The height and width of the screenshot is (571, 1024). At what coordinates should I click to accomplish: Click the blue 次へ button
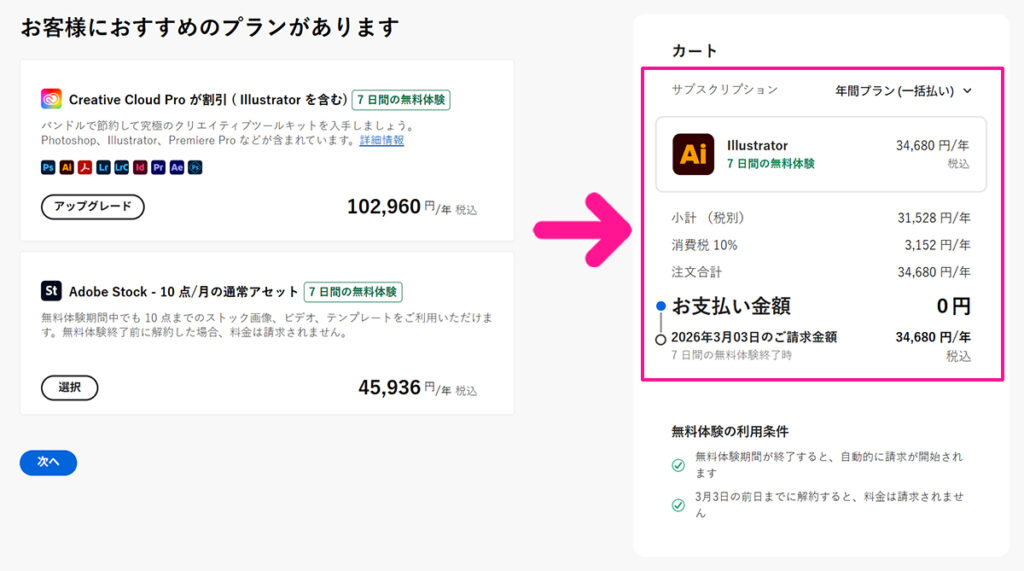pyautogui.click(x=48, y=463)
